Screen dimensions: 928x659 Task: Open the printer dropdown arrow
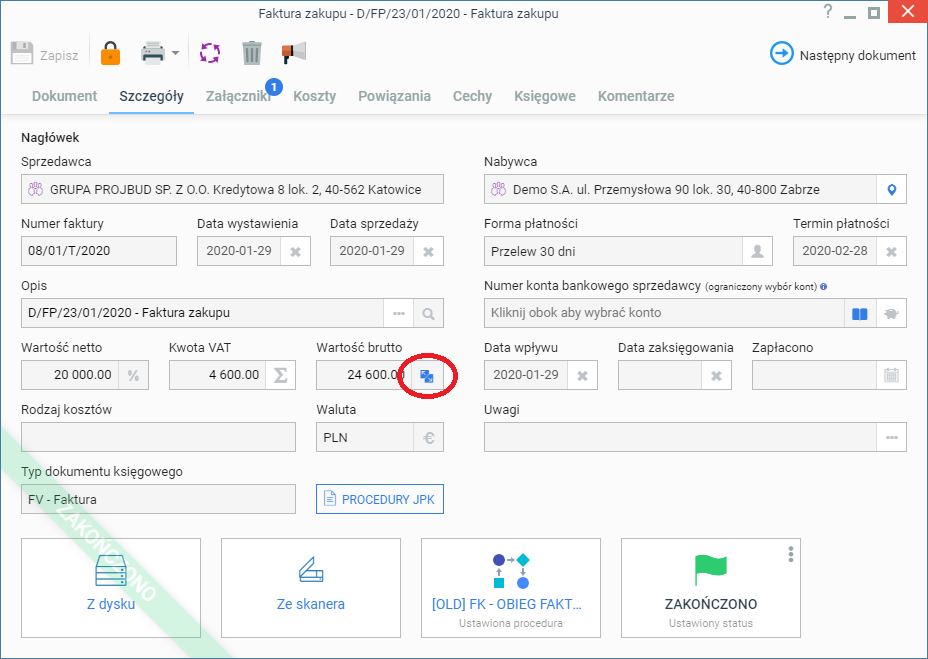(x=175, y=53)
